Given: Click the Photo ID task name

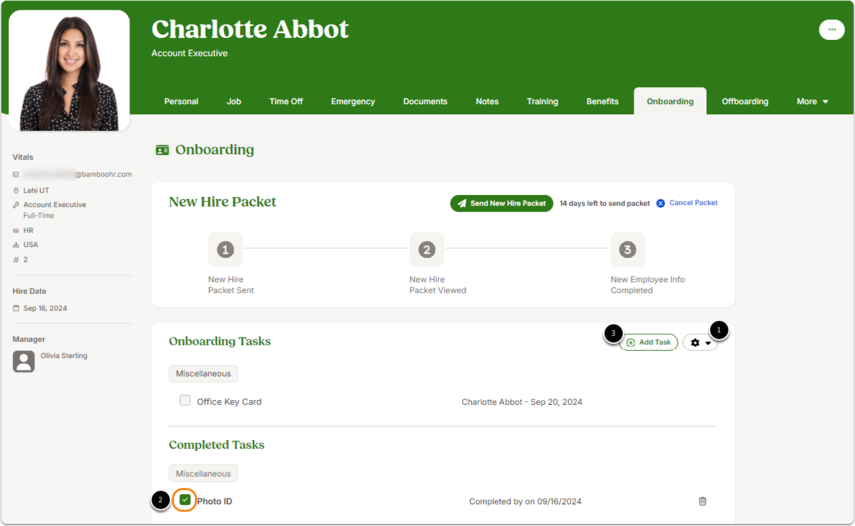Looking at the screenshot, I should 214,501.
